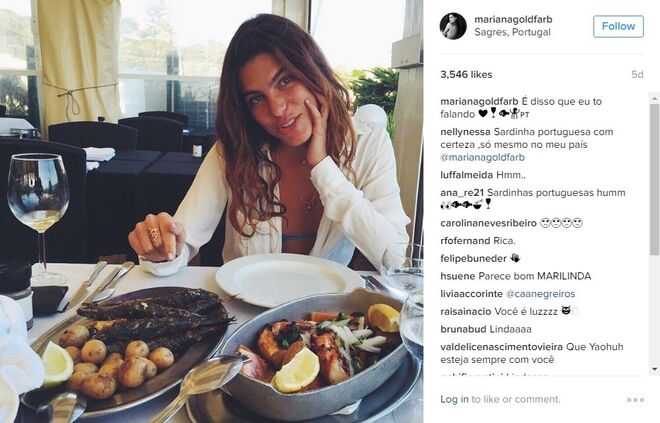This screenshot has width=660, height=423.
Task: Open nellynessa commenter profile
Action: [x=465, y=132]
